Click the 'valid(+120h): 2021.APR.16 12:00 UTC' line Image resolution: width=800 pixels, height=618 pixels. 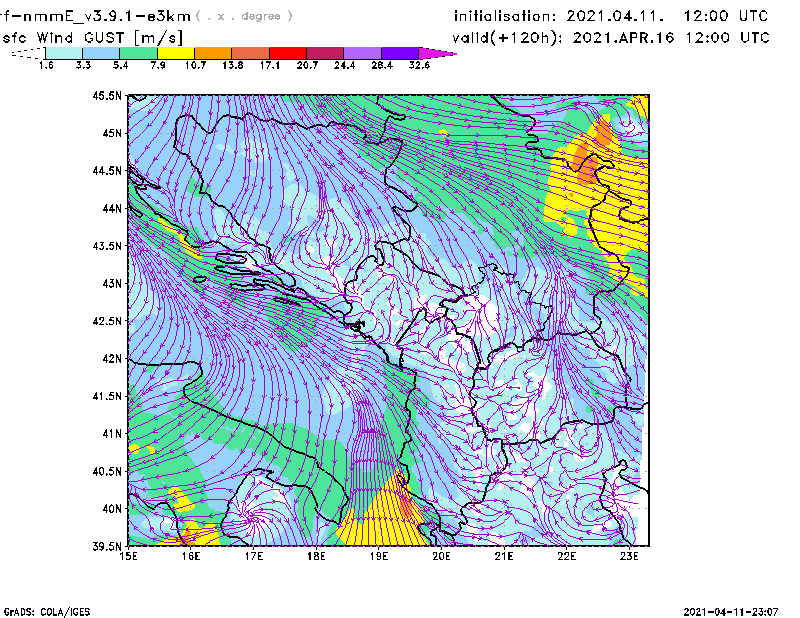pyautogui.click(x=611, y=38)
